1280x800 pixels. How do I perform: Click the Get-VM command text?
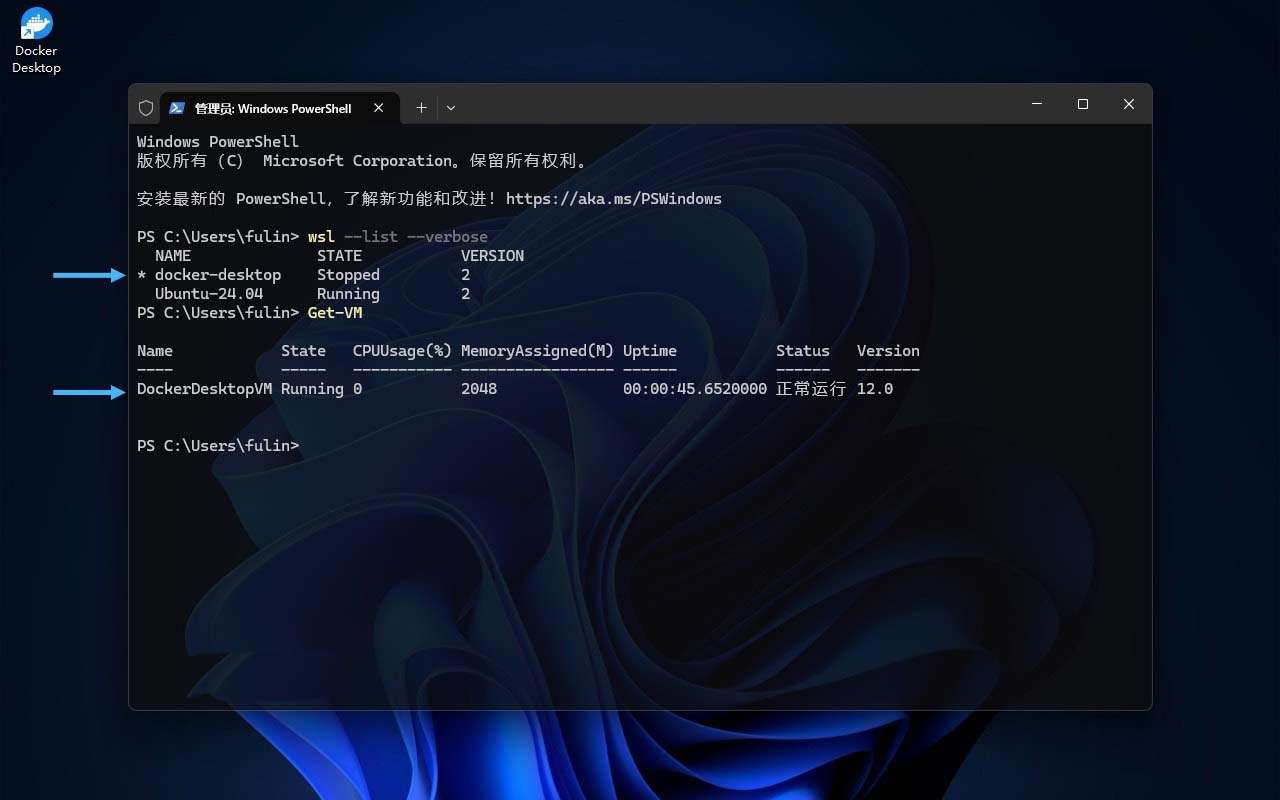[335, 313]
